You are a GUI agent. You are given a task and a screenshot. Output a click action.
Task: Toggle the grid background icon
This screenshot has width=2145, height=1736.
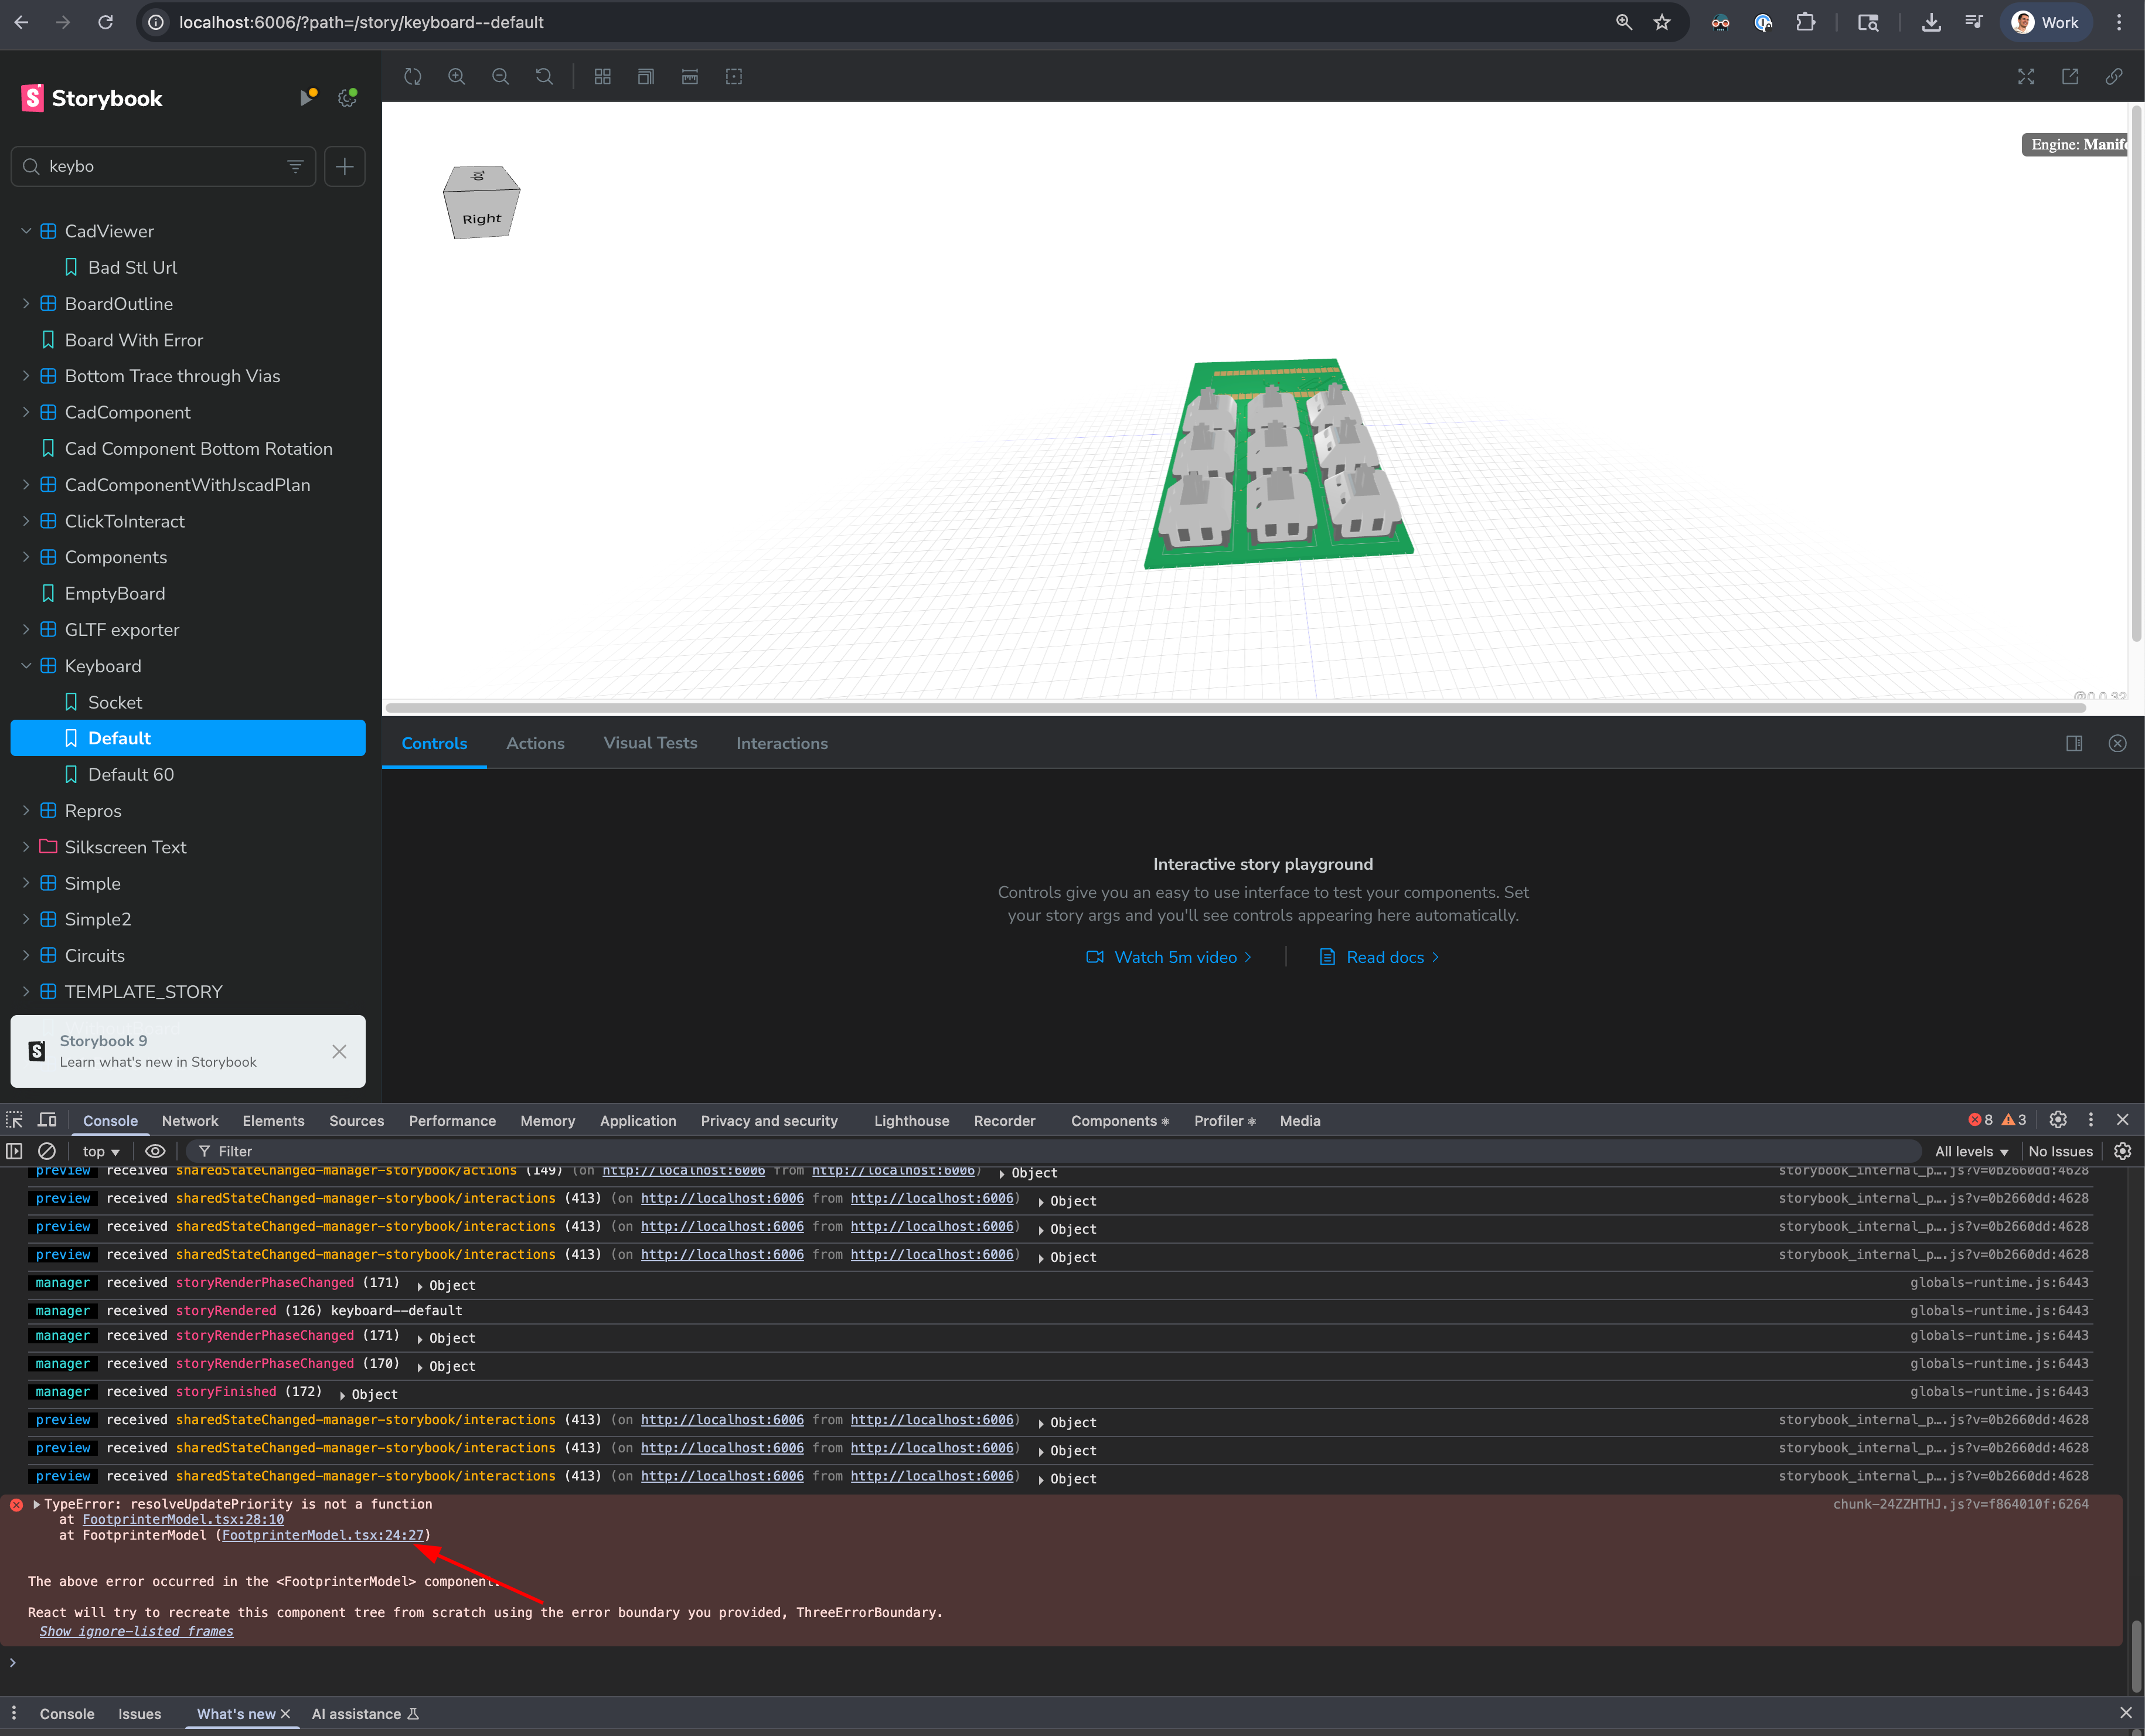[602, 77]
